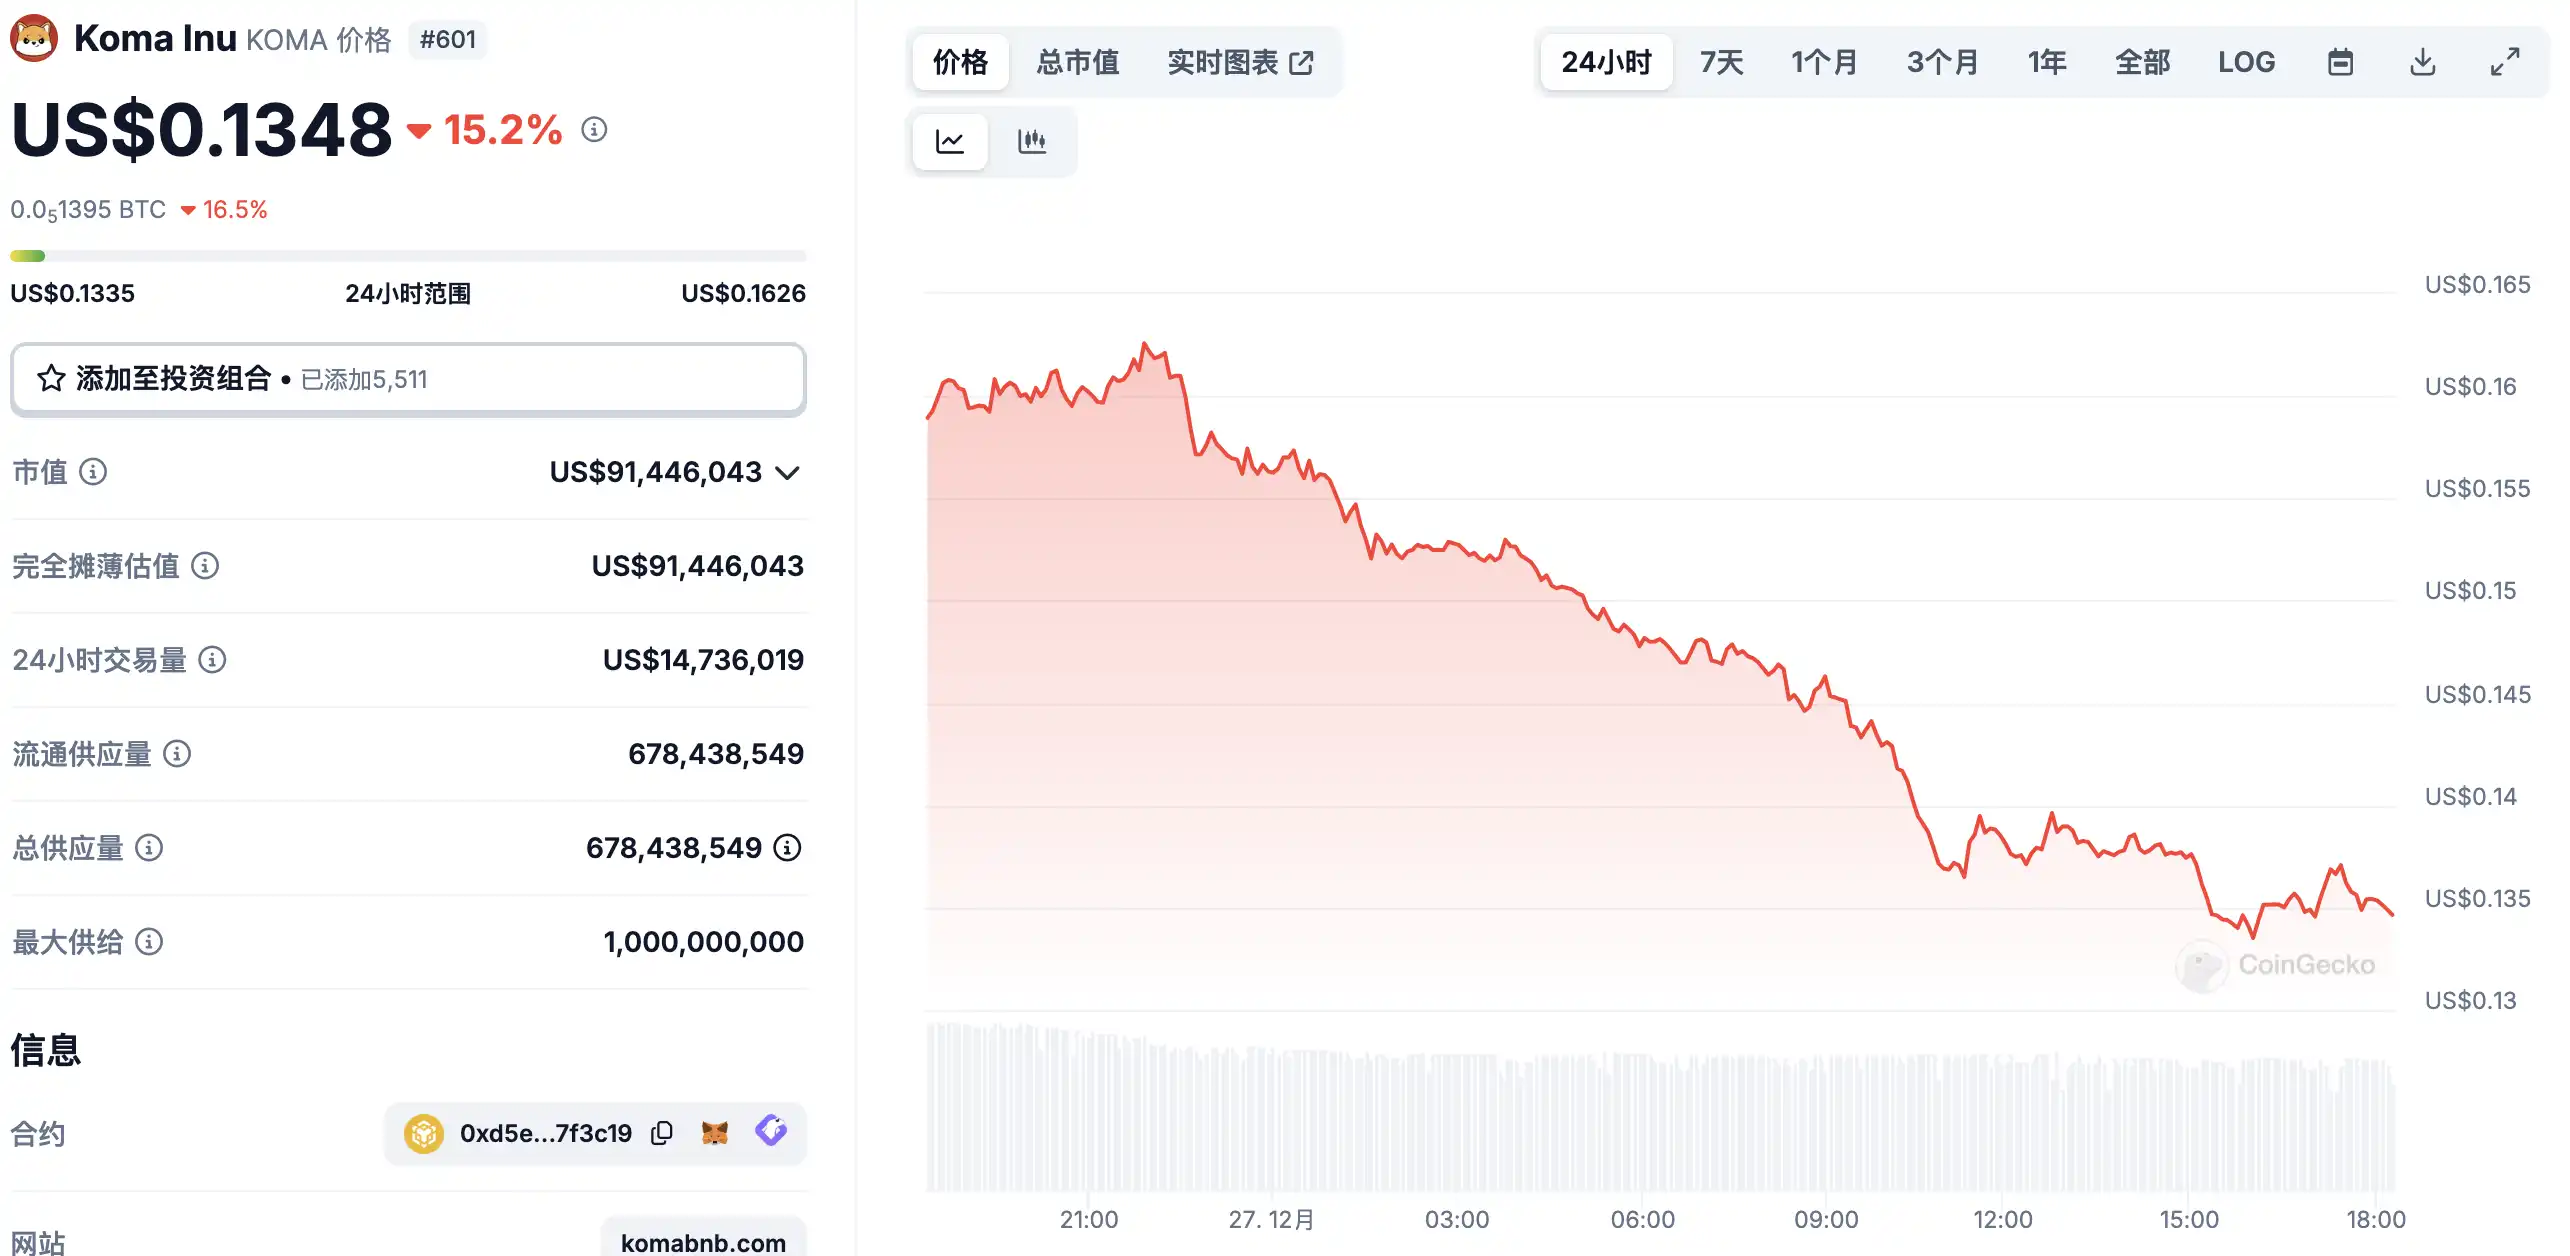Click the download chart data icon
Screen dimensions: 2570x1256
(2422, 63)
